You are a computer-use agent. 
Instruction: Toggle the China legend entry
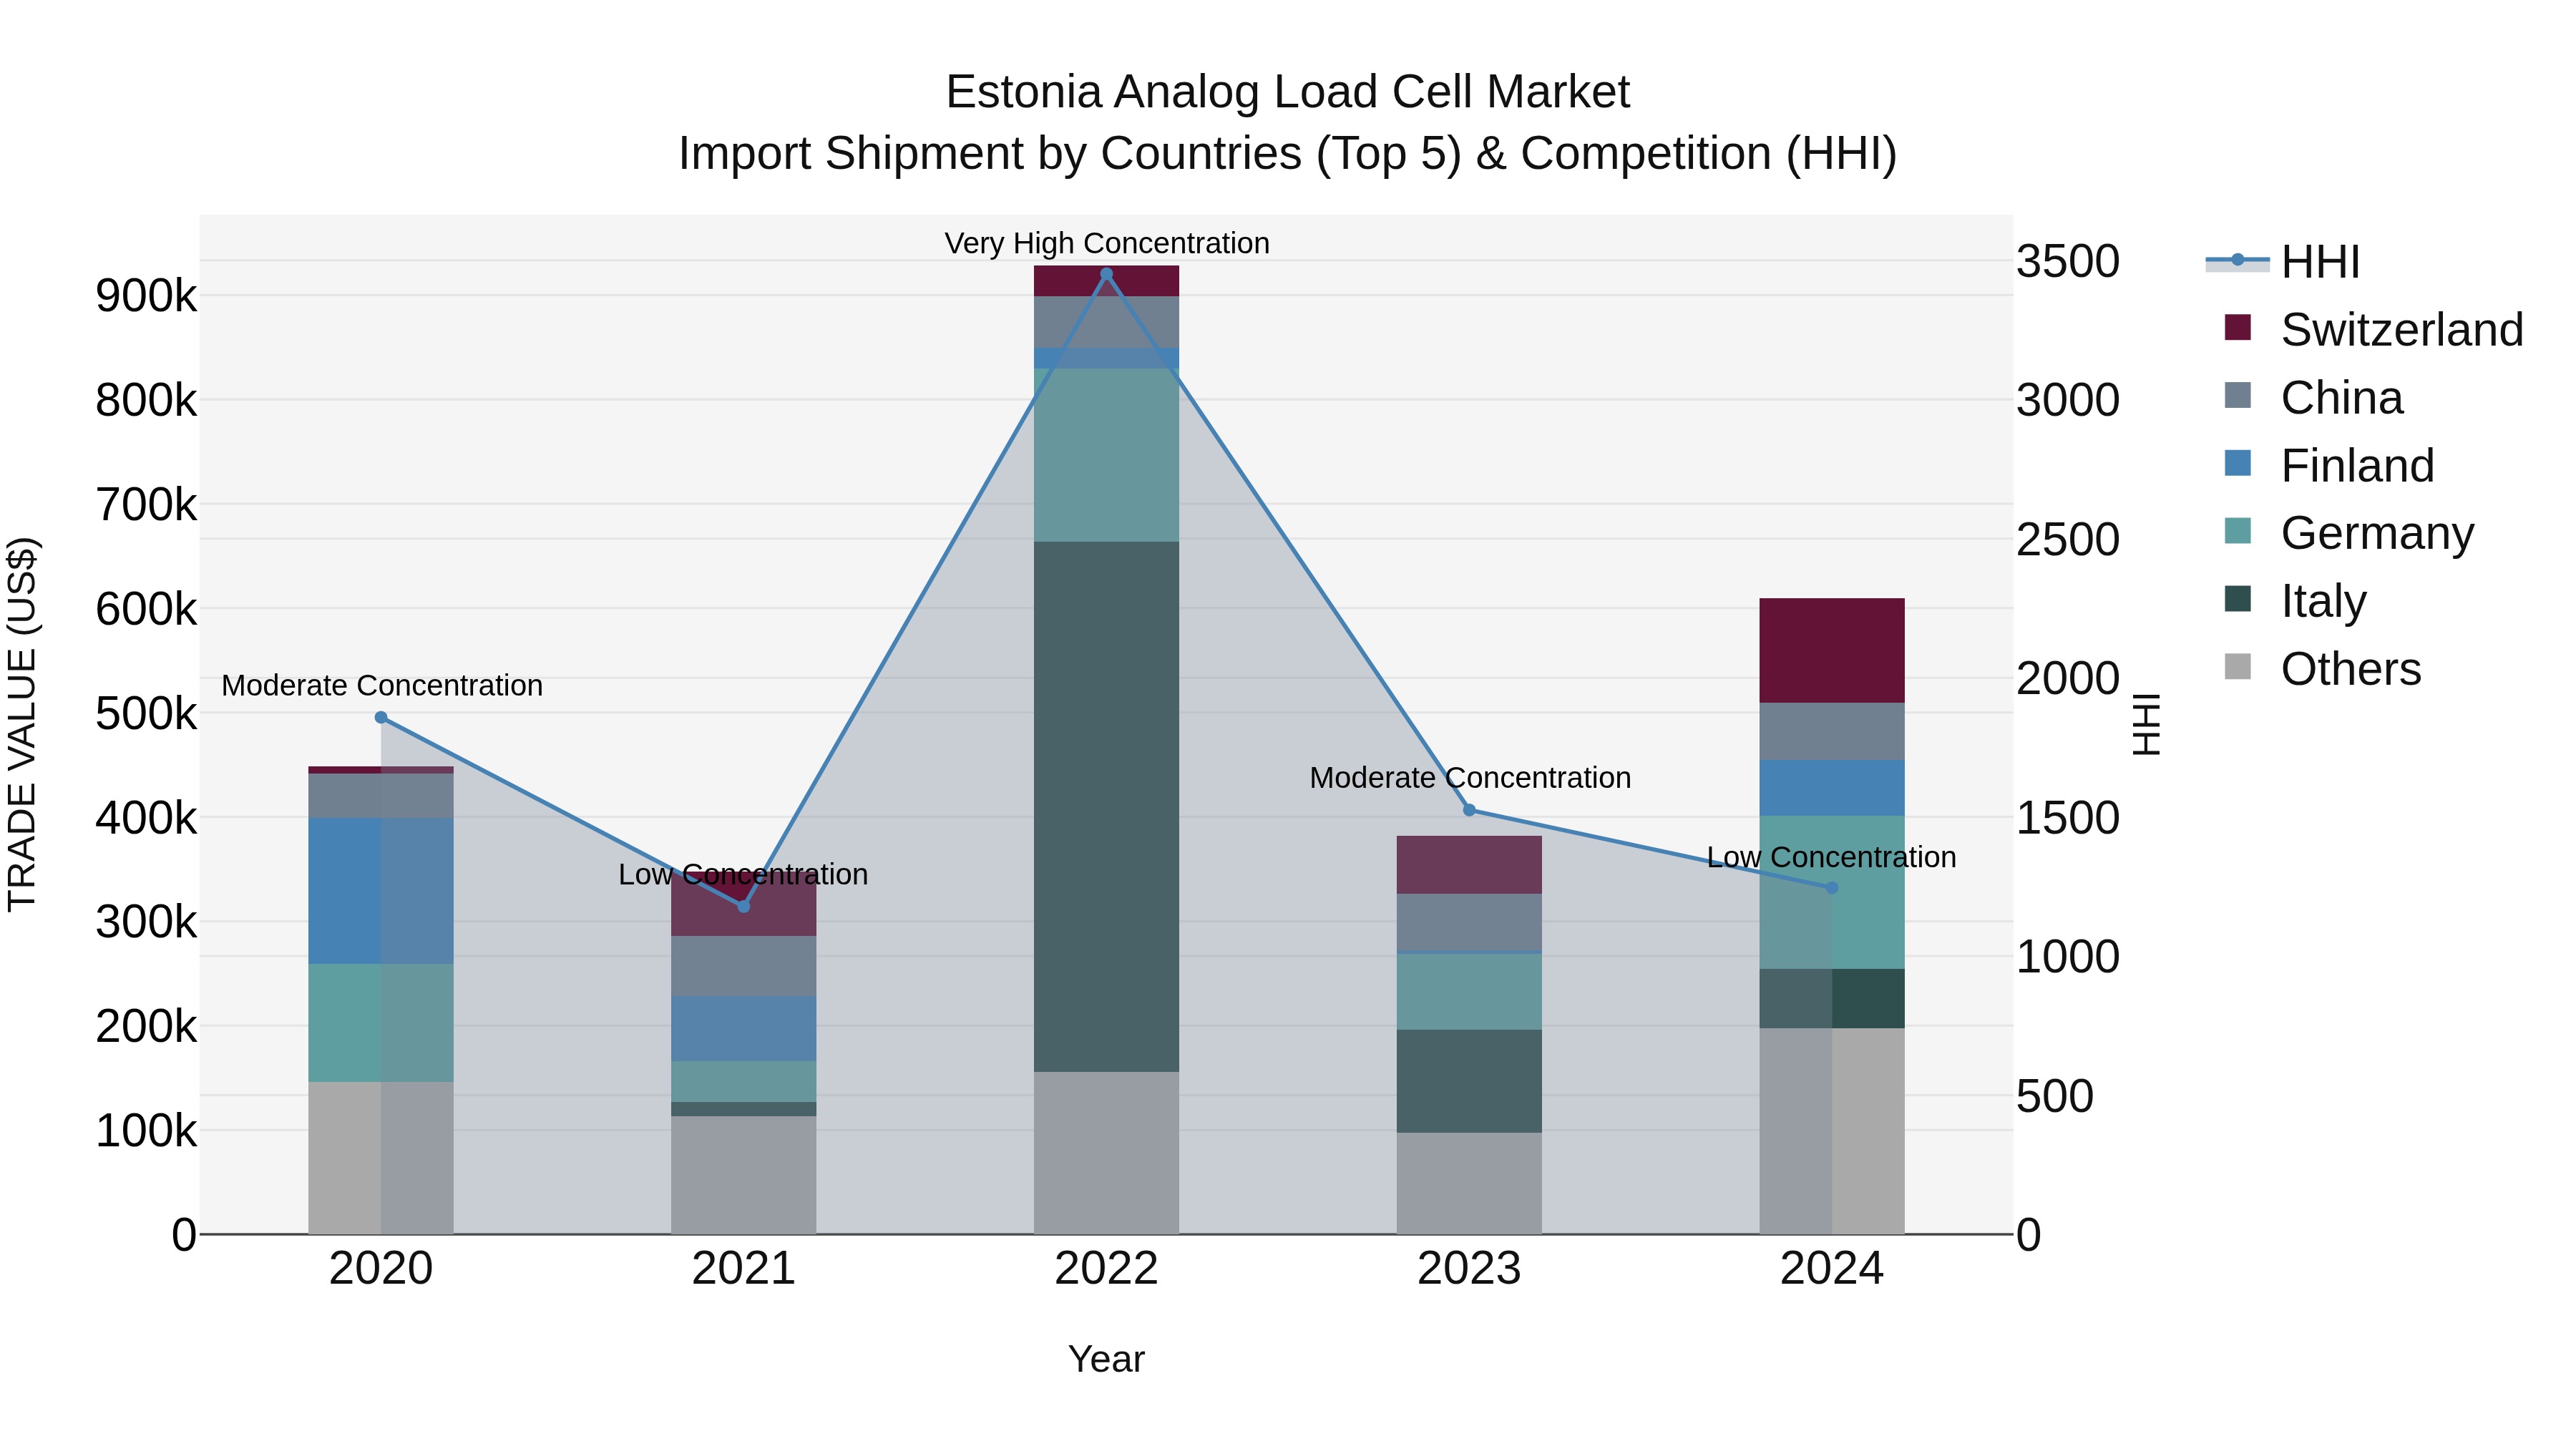pyautogui.click(x=2313, y=398)
